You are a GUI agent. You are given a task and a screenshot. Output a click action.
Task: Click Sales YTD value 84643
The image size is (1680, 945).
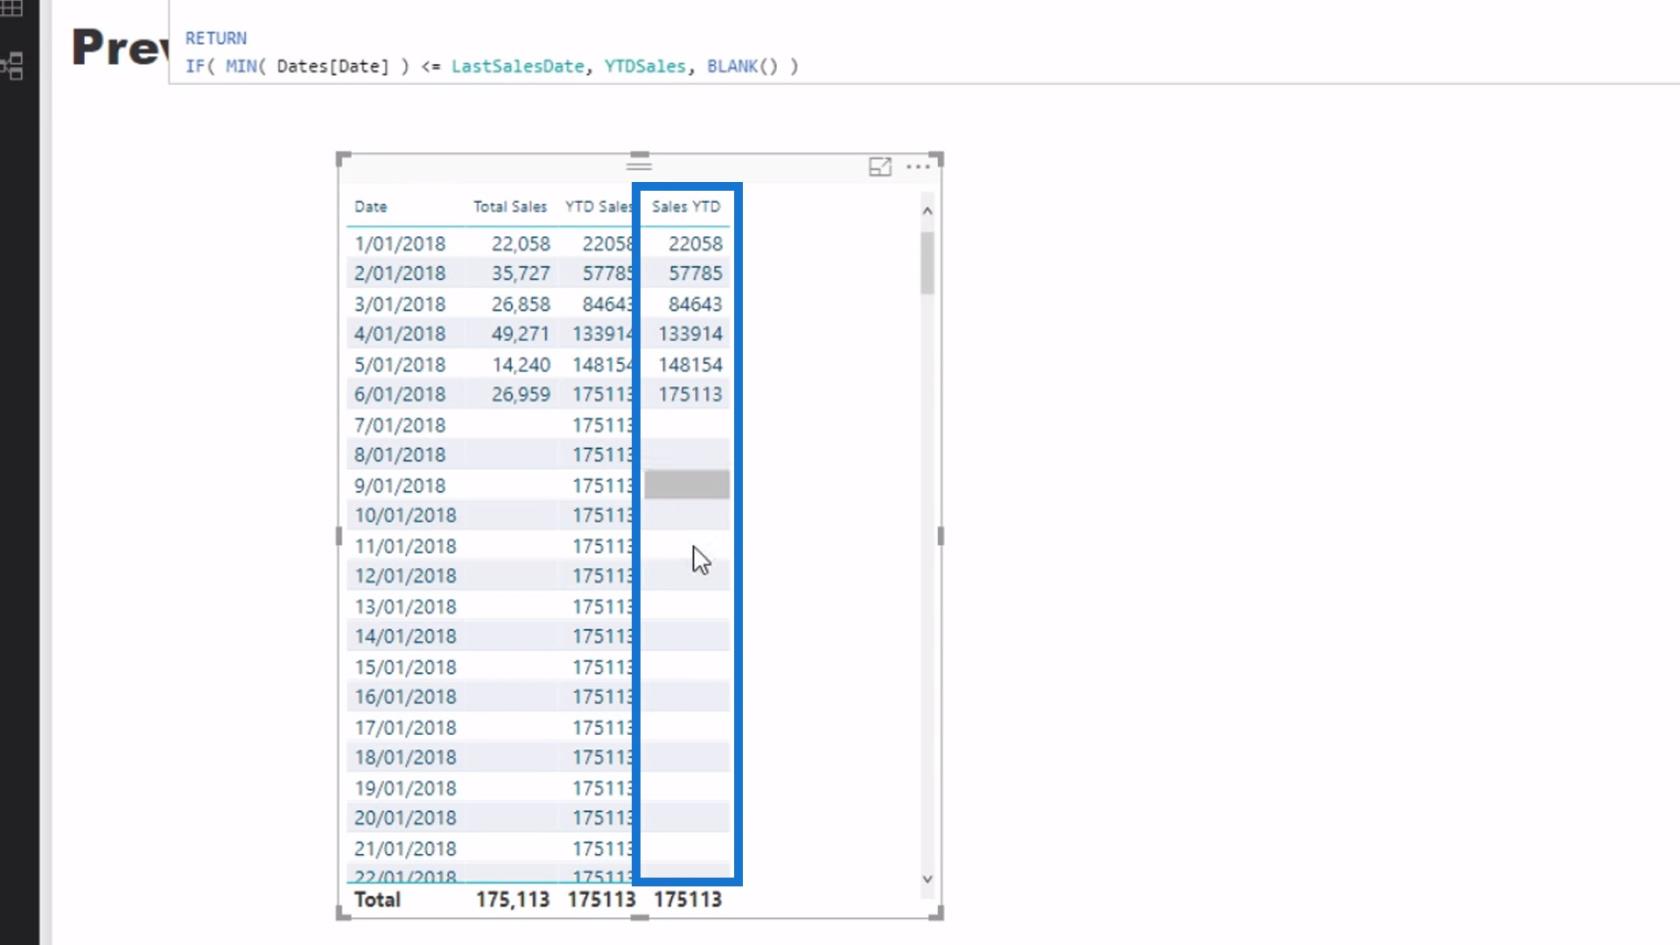point(695,304)
